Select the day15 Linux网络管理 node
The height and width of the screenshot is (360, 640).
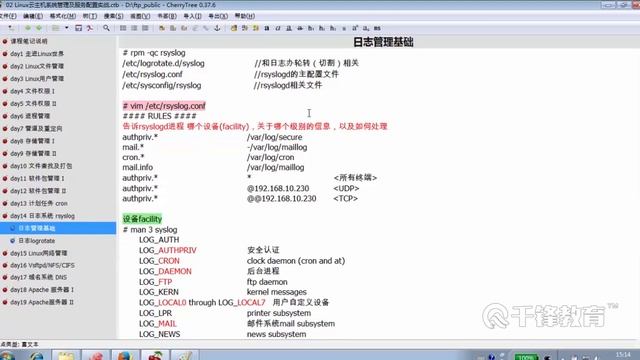[39, 253]
